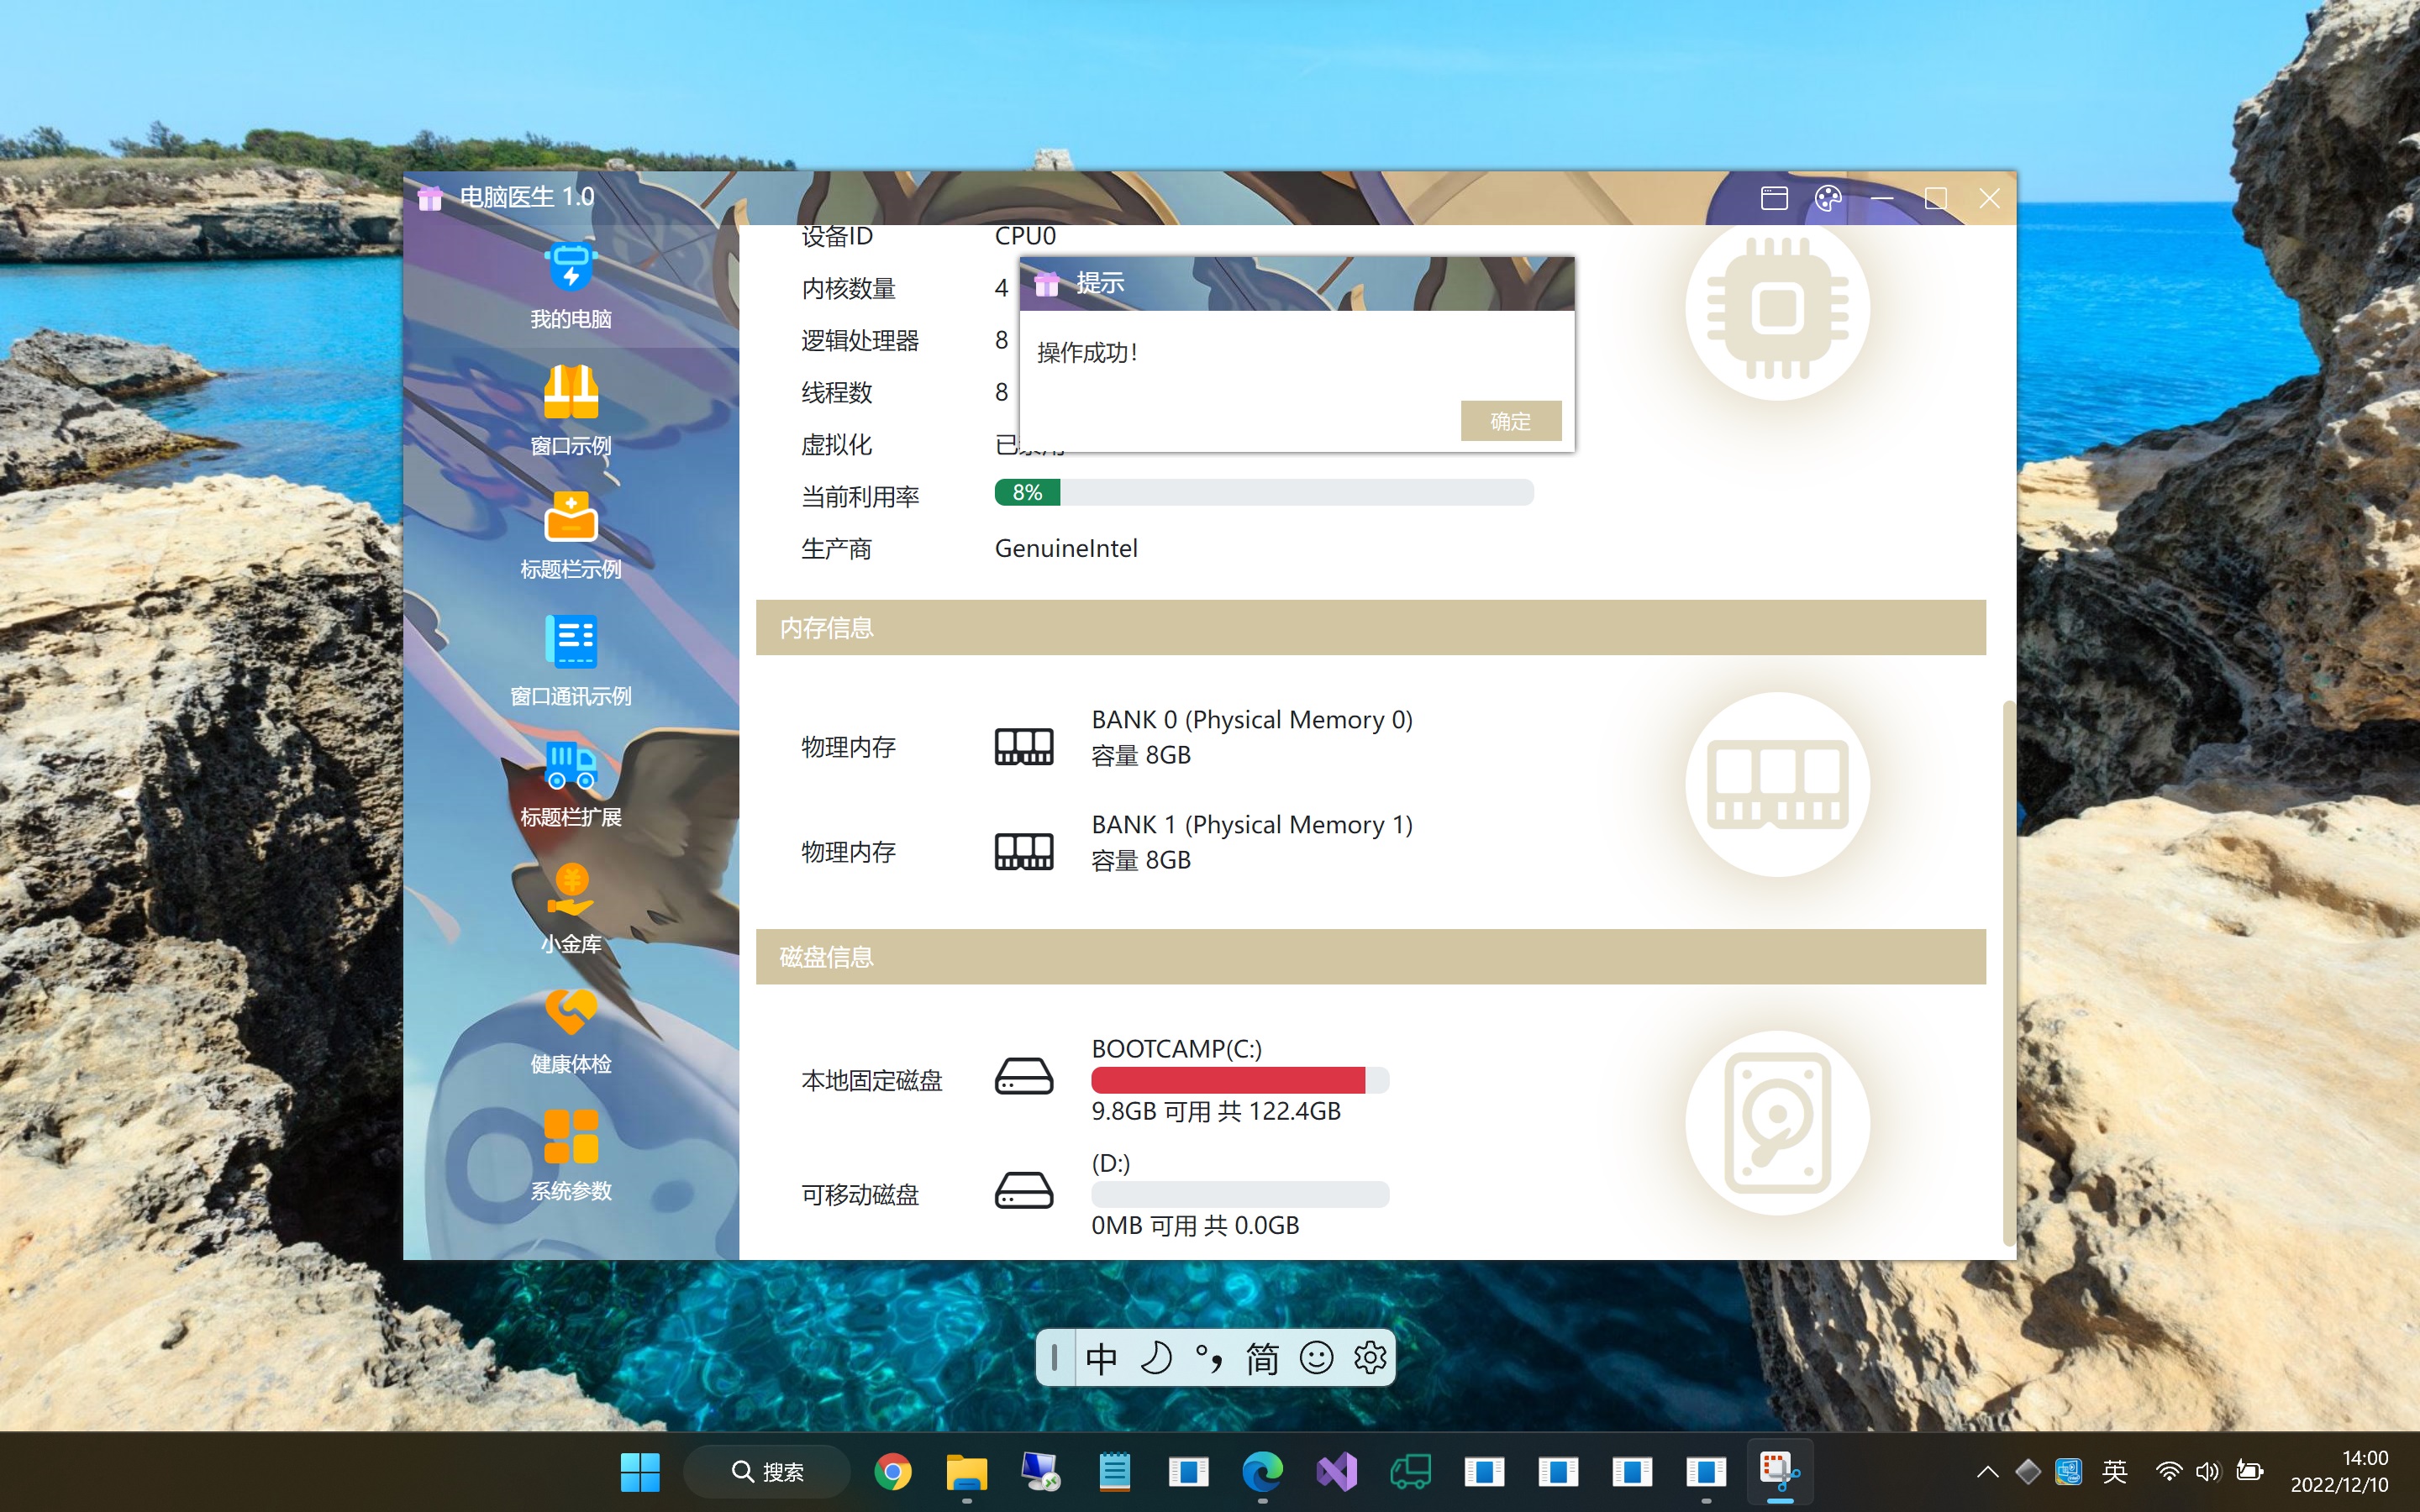The width and height of the screenshot is (2420, 1512).
Task: Open the 系统参数 grid icon
Action: (570, 1137)
